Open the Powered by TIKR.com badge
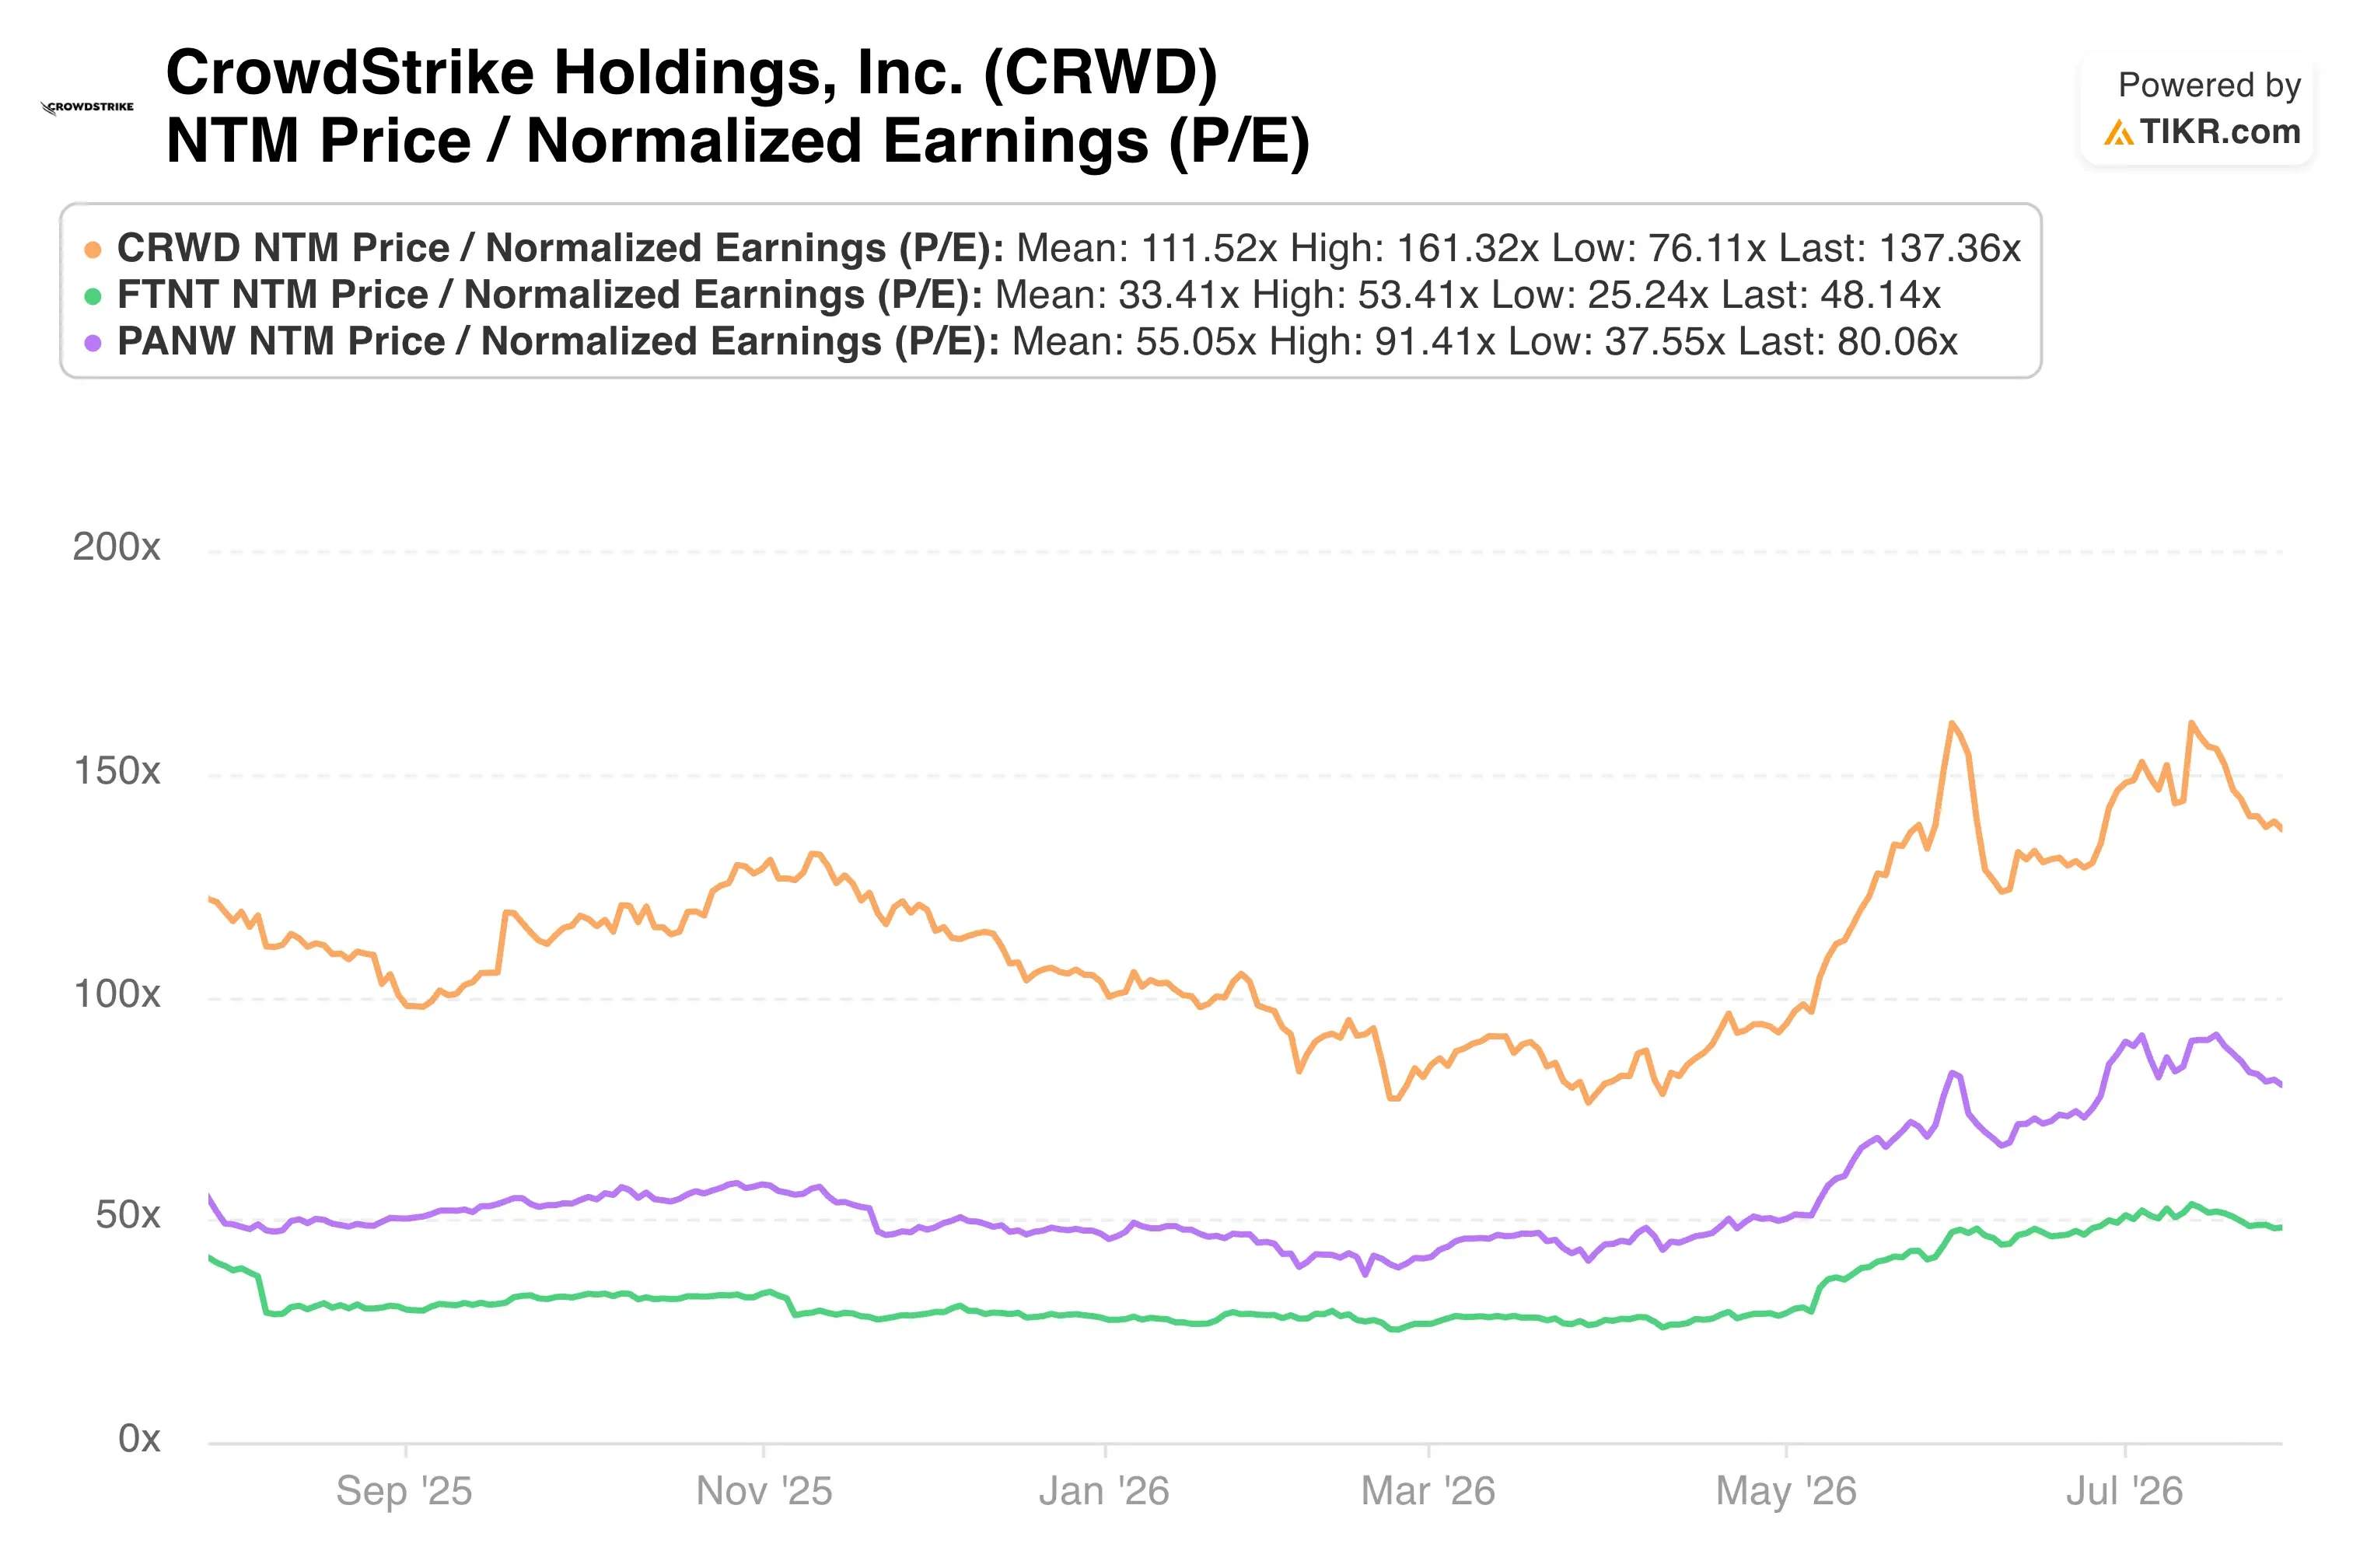 coord(2196,108)
